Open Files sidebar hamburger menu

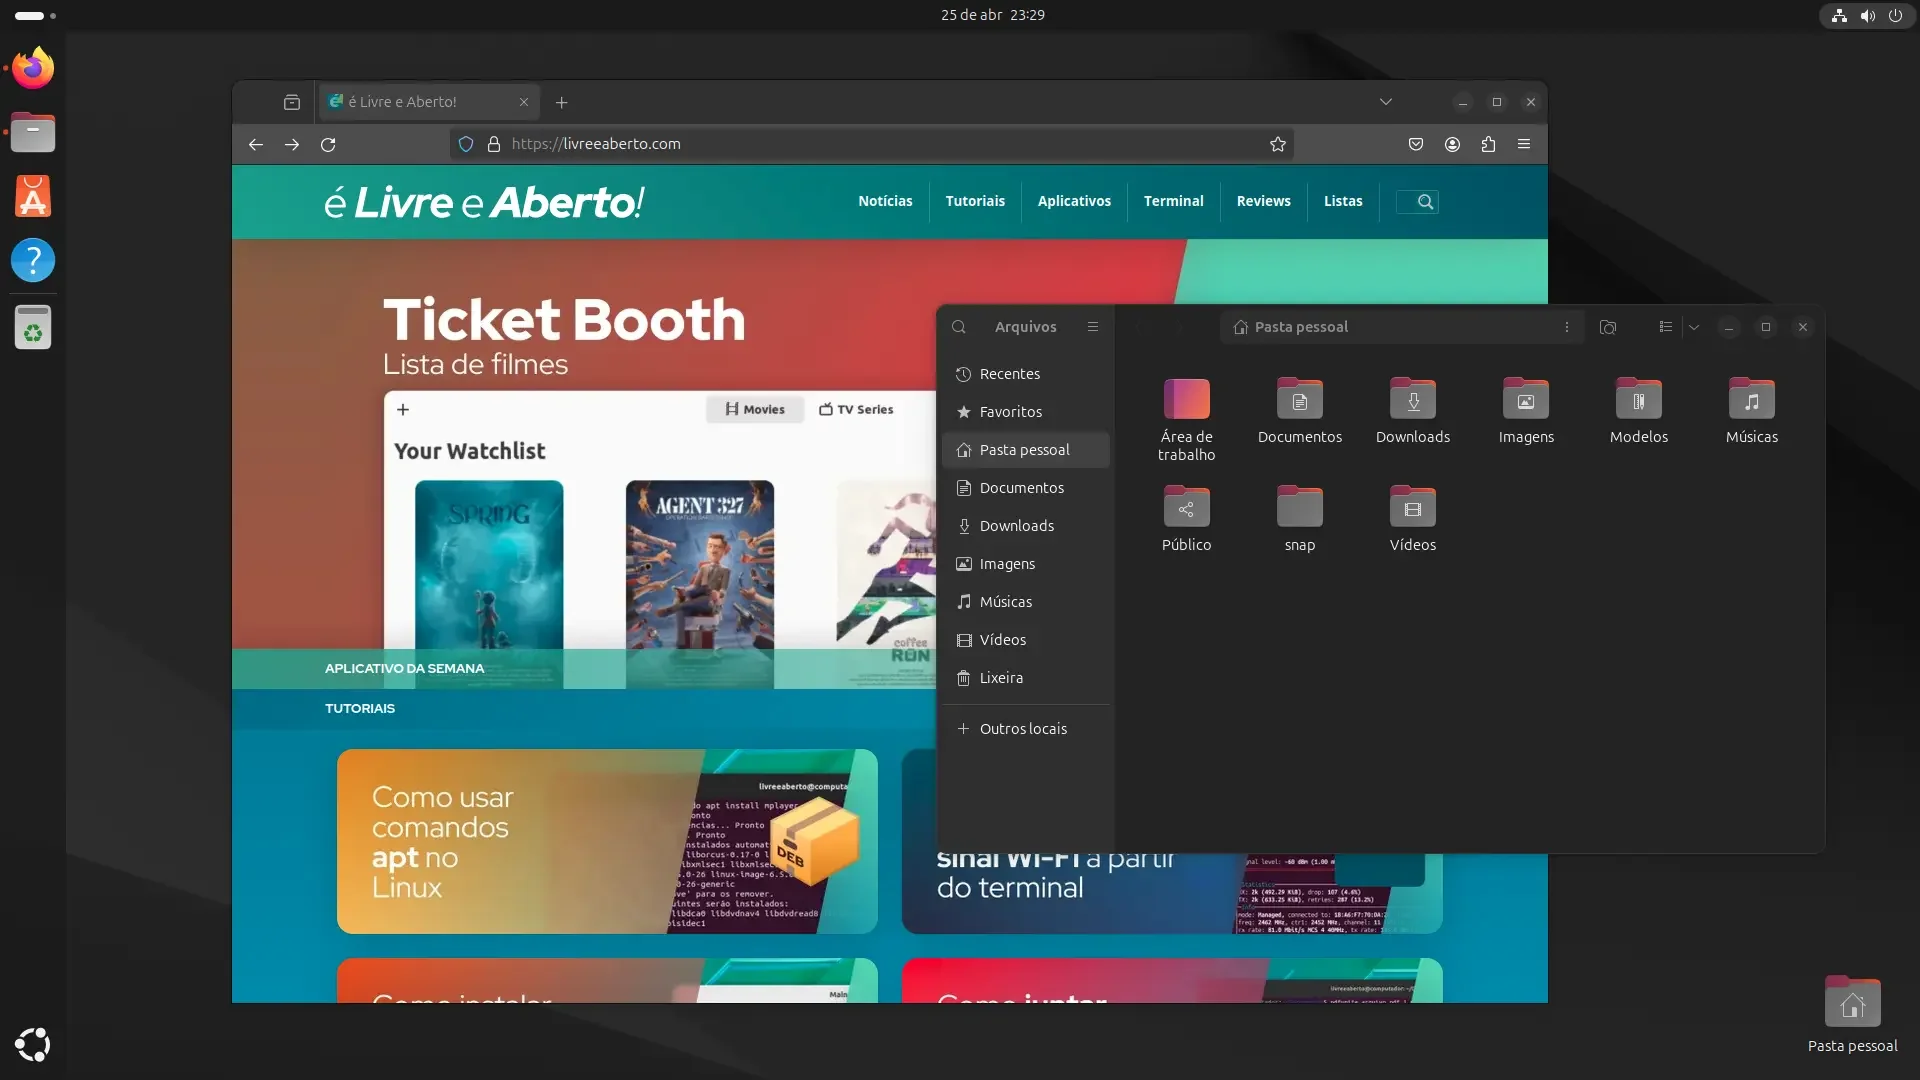point(1093,327)
